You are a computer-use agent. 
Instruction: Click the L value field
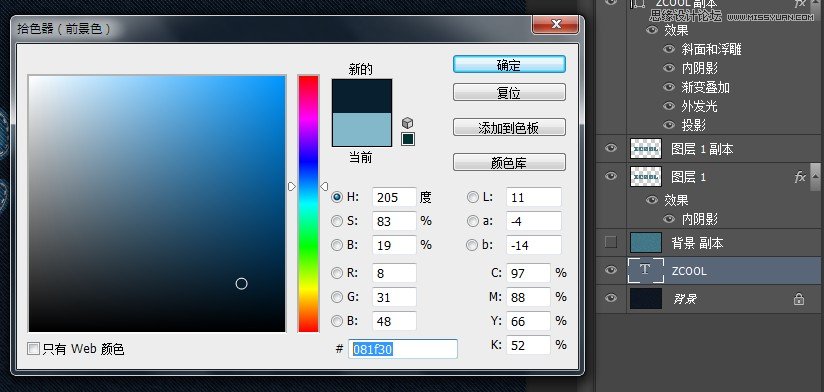tap(534, 197)
